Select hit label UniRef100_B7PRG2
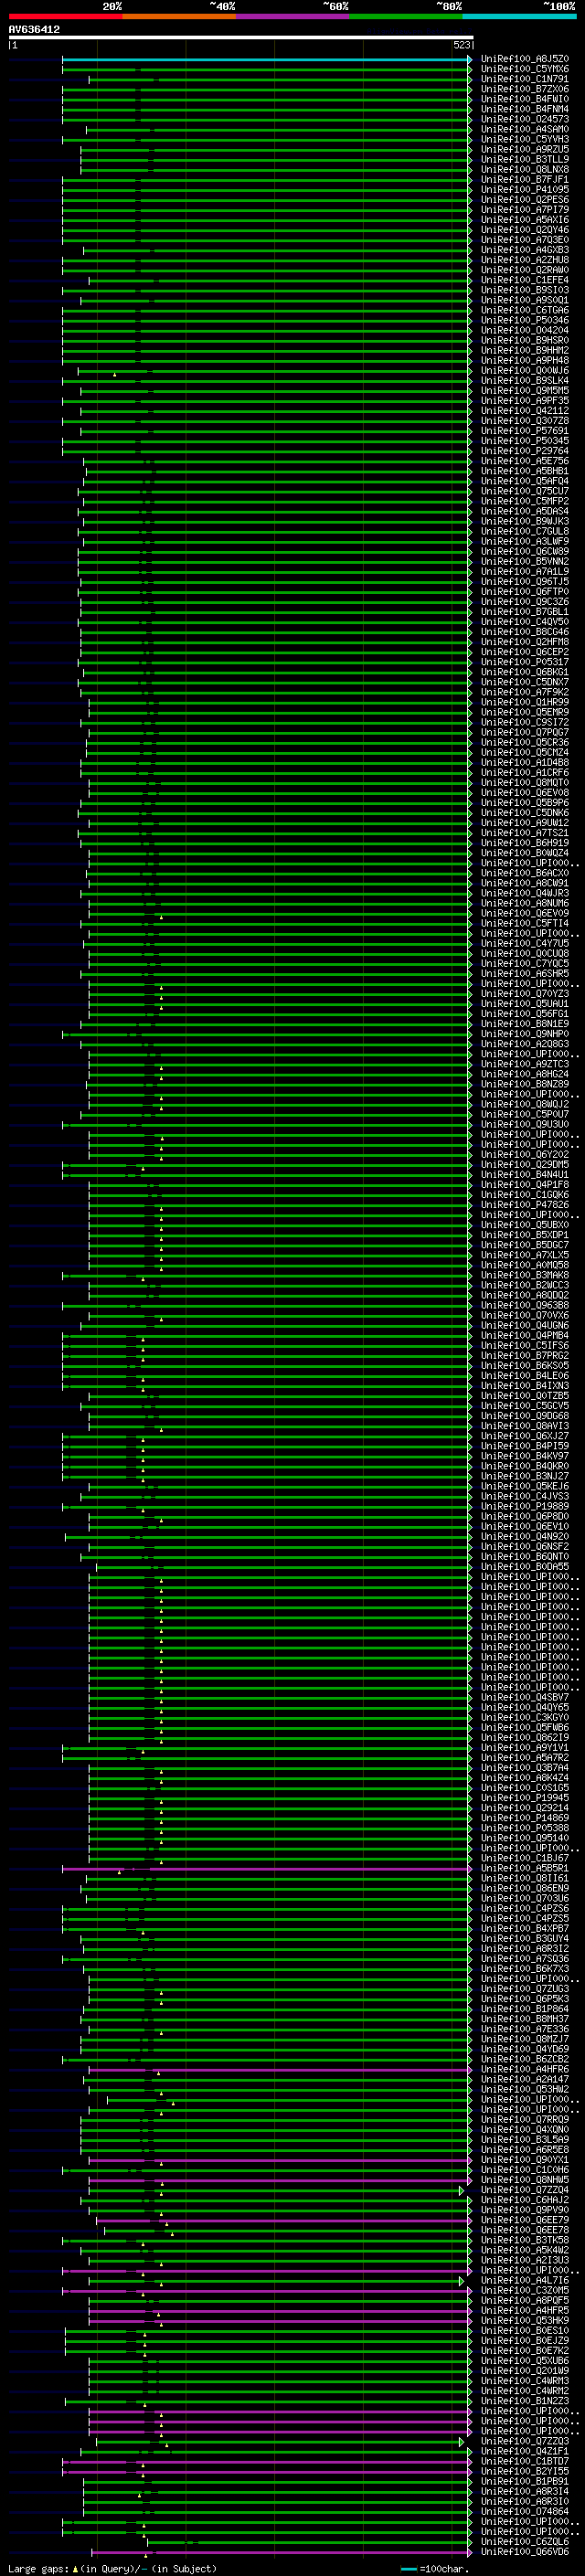 [x=525, y=1355]
